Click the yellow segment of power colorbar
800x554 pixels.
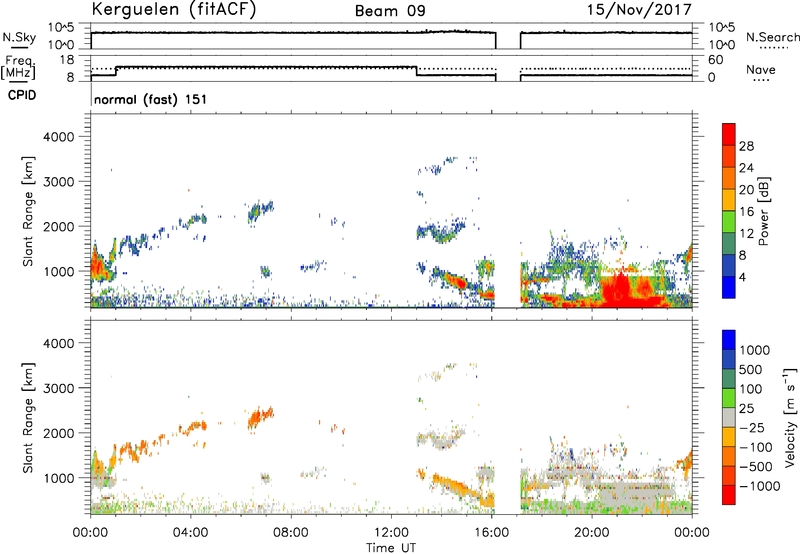[x=729, y=199]
